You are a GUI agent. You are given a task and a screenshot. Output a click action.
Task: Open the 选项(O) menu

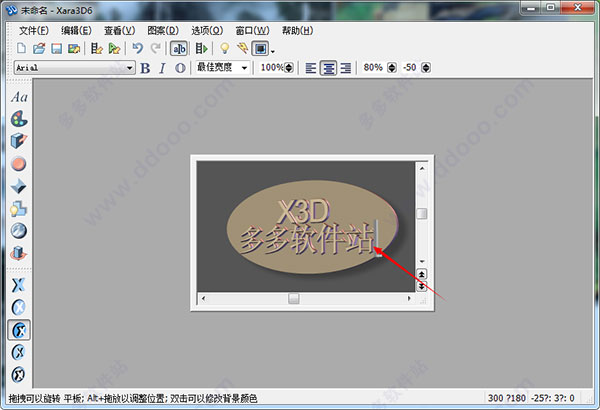click(207, 31)
